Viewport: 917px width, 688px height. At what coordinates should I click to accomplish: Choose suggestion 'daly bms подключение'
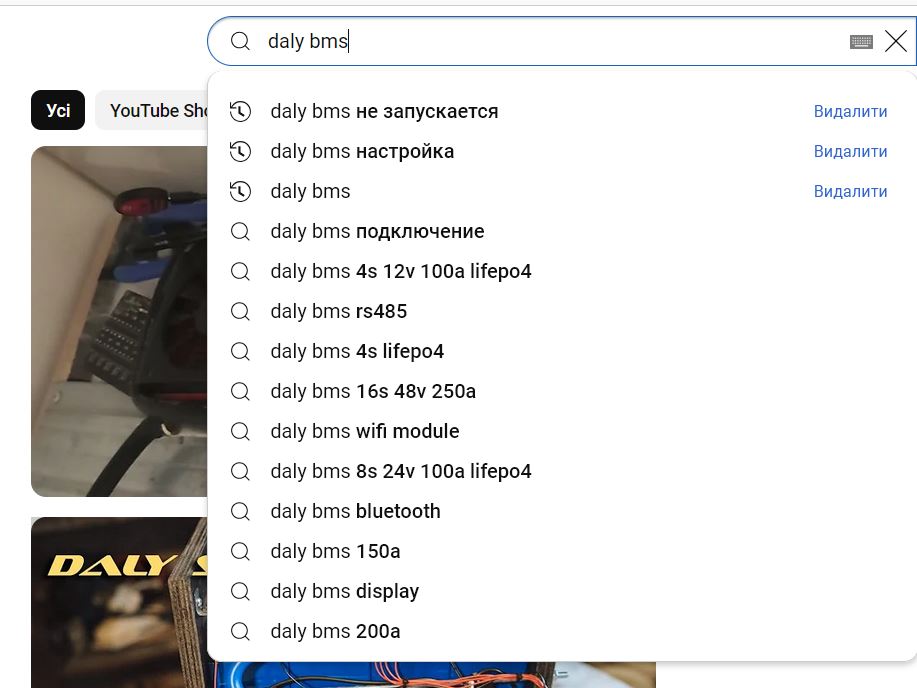coord(377,231)
